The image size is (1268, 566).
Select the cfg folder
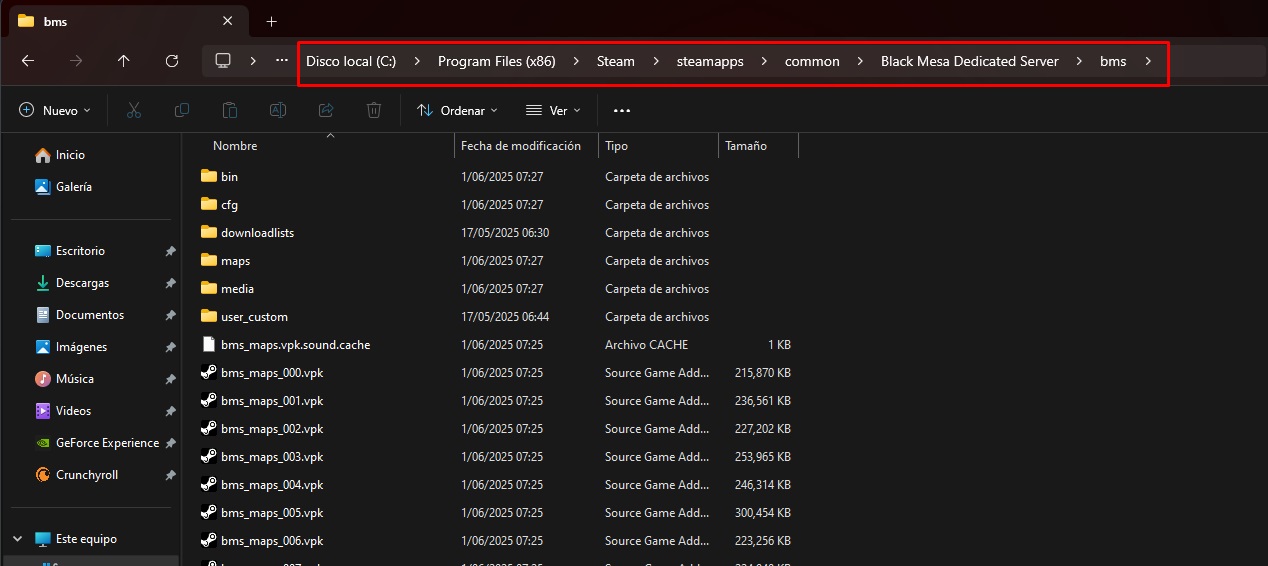click(229, 205)
